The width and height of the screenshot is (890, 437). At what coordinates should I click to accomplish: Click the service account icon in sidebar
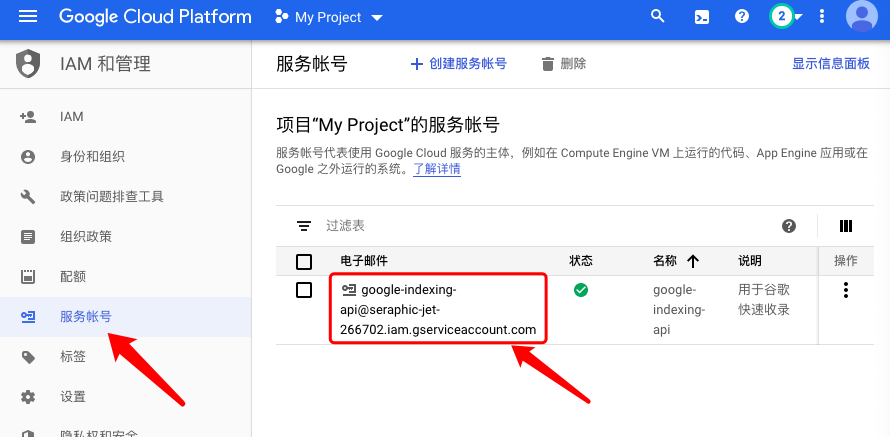coord(28,317)
